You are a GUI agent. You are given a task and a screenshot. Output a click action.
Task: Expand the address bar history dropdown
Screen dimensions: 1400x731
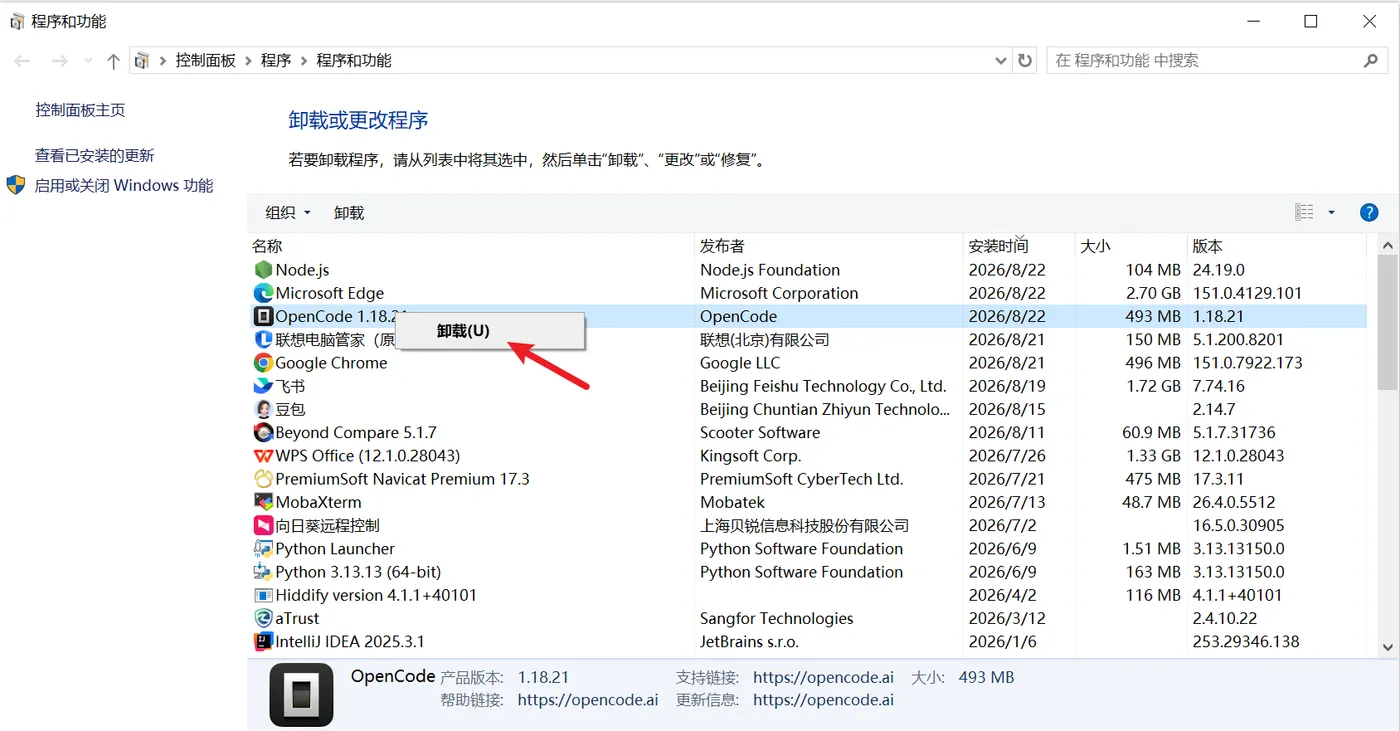click(x=1001, y=61)
